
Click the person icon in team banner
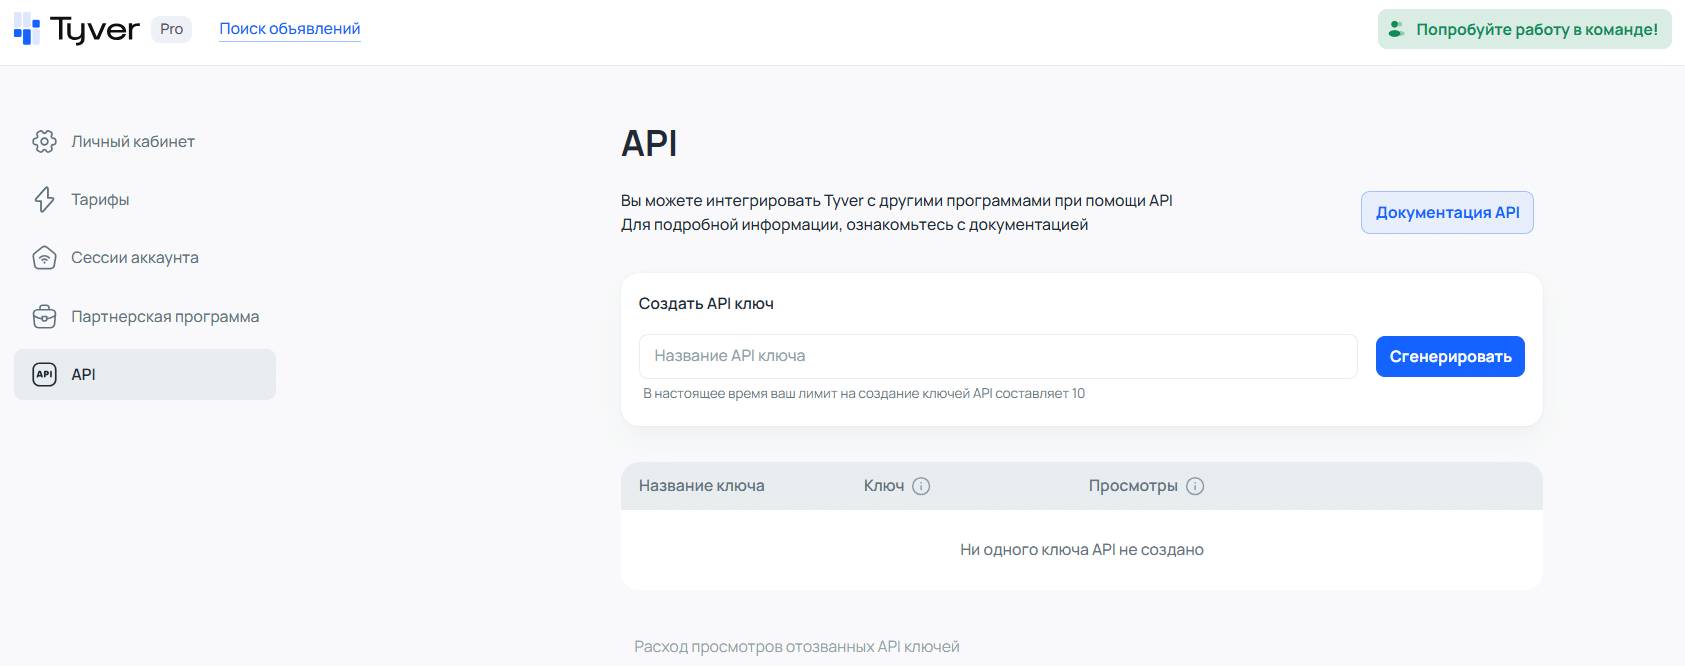(x=1397, y=29)
